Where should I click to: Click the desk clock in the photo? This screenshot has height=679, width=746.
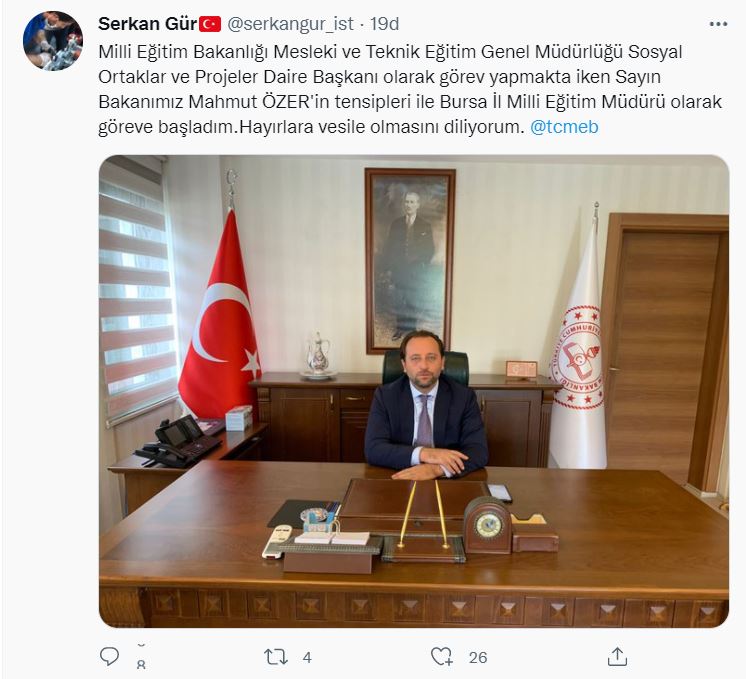(488, 524)
